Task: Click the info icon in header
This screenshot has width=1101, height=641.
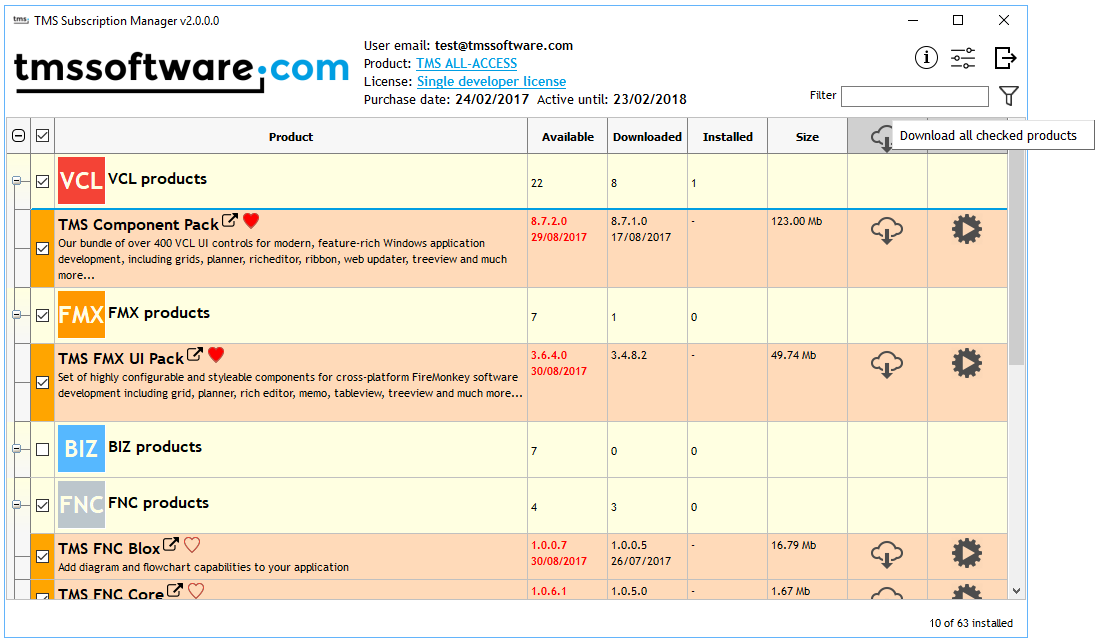Action: point(926,58)
